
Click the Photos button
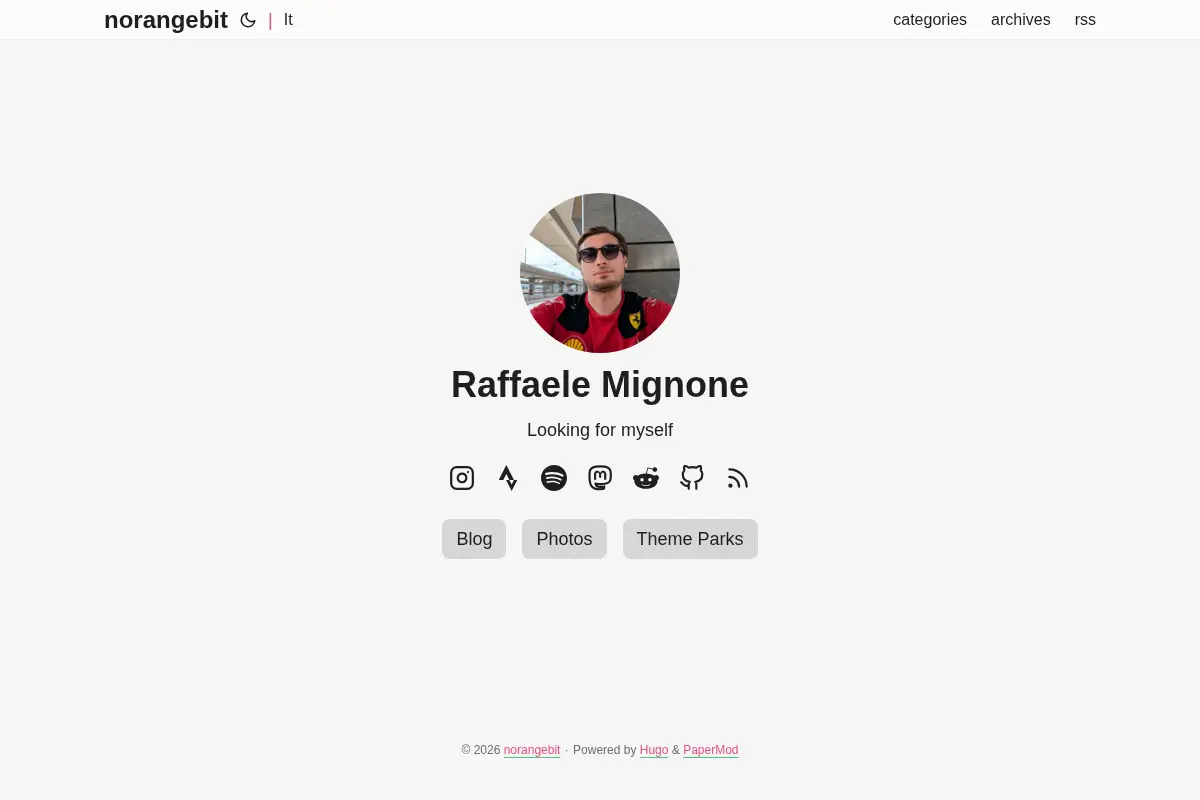[x=564, y=539]
